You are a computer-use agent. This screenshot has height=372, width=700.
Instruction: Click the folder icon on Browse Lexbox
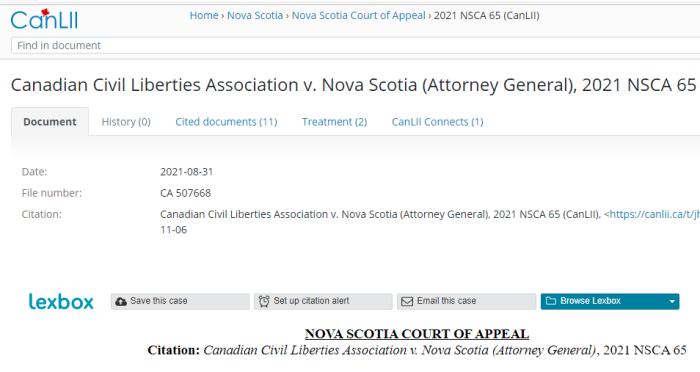point(551,301)
